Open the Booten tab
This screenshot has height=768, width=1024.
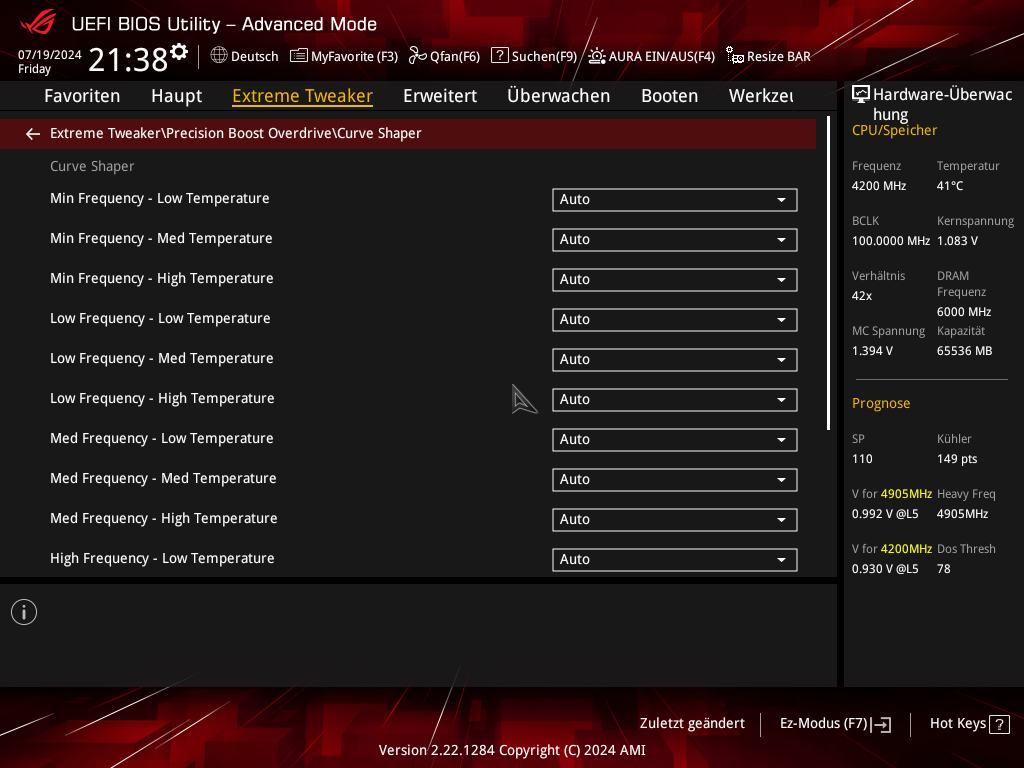pyautogui.click(x=669, y=96)
